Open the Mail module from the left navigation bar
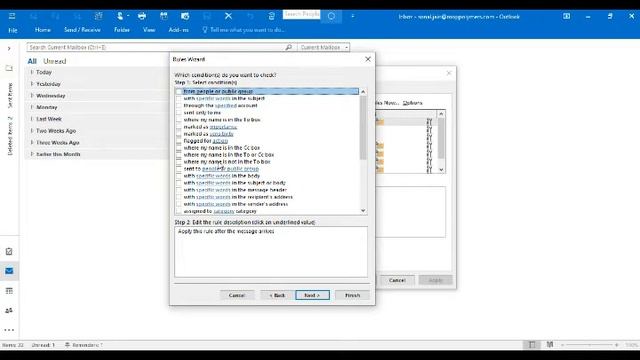 (x=9, y=271)
